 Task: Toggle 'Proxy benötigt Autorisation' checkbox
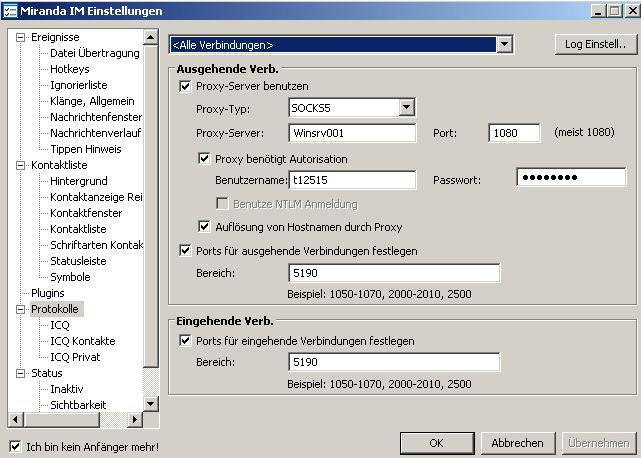point(204,159)
